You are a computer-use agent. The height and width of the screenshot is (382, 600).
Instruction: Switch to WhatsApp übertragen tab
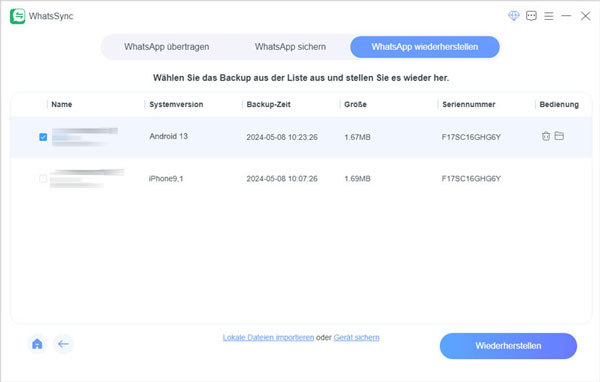[x=166, y=47]
